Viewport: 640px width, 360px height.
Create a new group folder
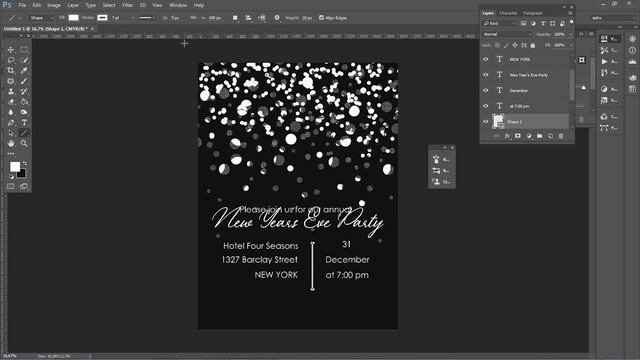coord(540,136)
